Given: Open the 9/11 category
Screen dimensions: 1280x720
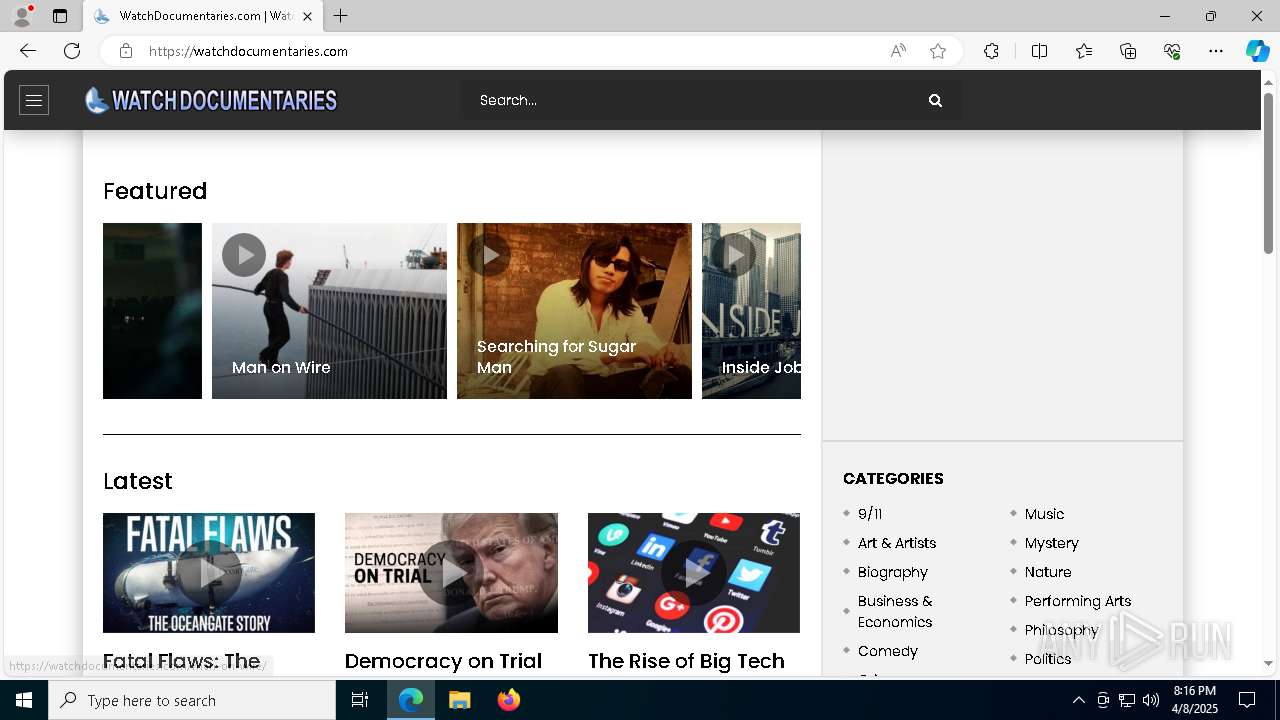Looking at the screenshot, I should pyautogui.click(x=870, y=514).
